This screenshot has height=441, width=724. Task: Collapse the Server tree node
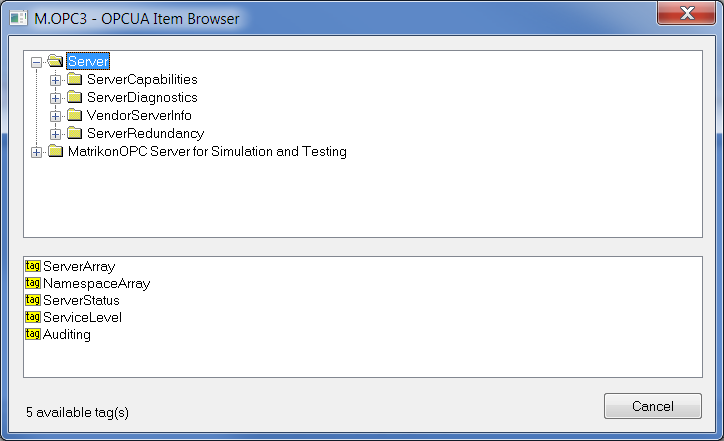[x=37, y=62]
